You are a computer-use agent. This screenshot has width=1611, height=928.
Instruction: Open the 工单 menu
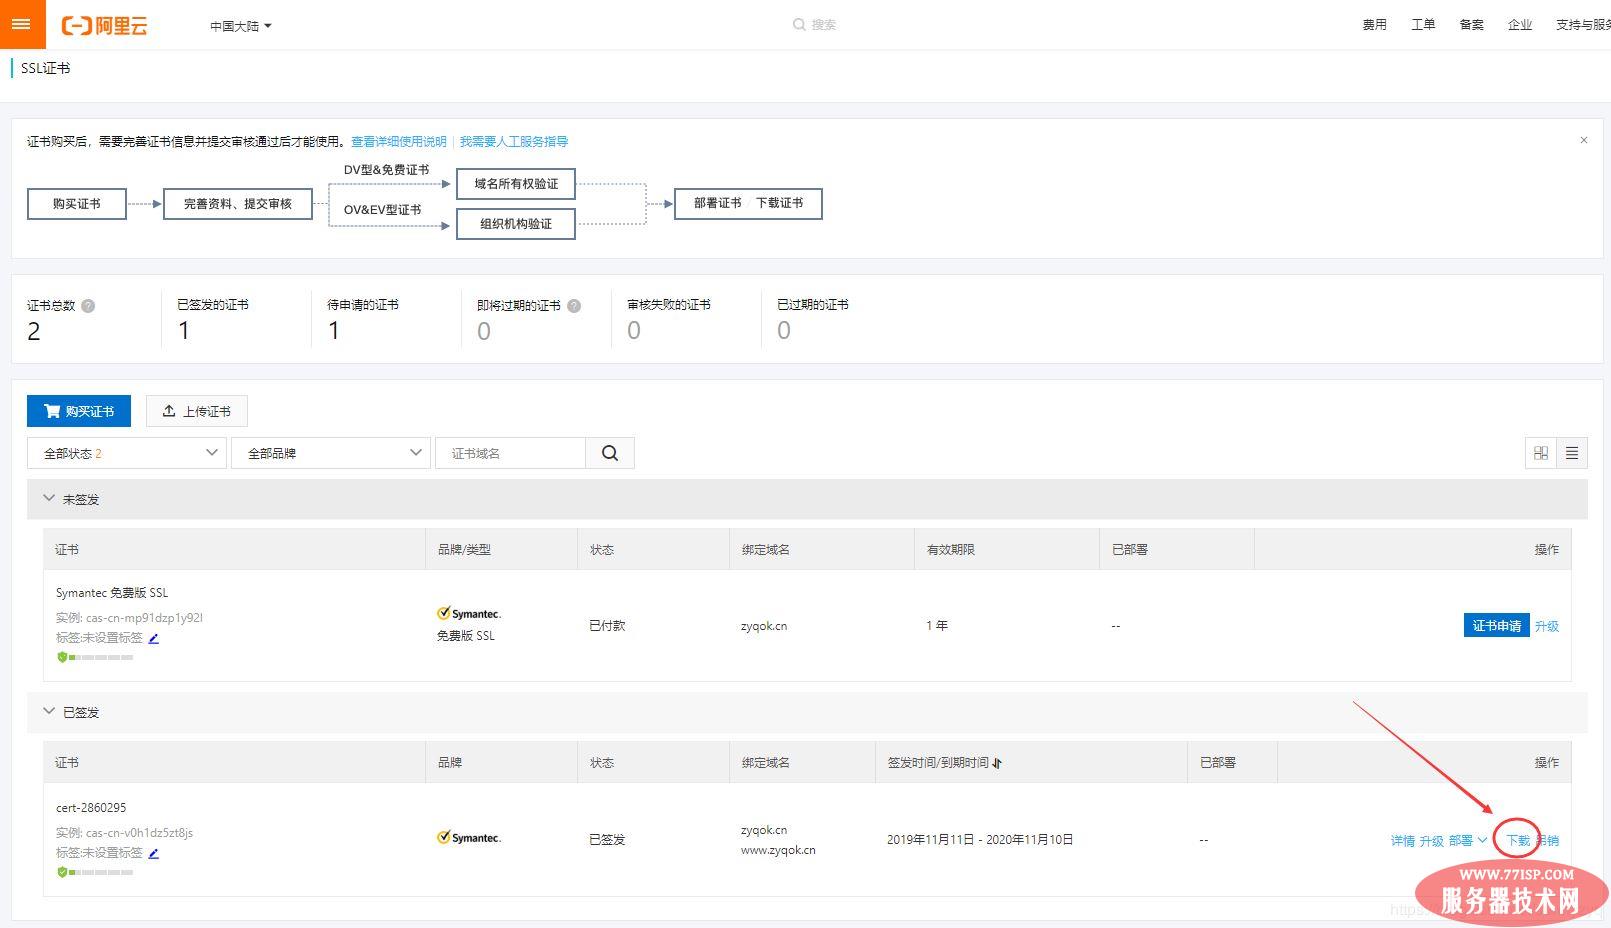tap(1423, 25)
